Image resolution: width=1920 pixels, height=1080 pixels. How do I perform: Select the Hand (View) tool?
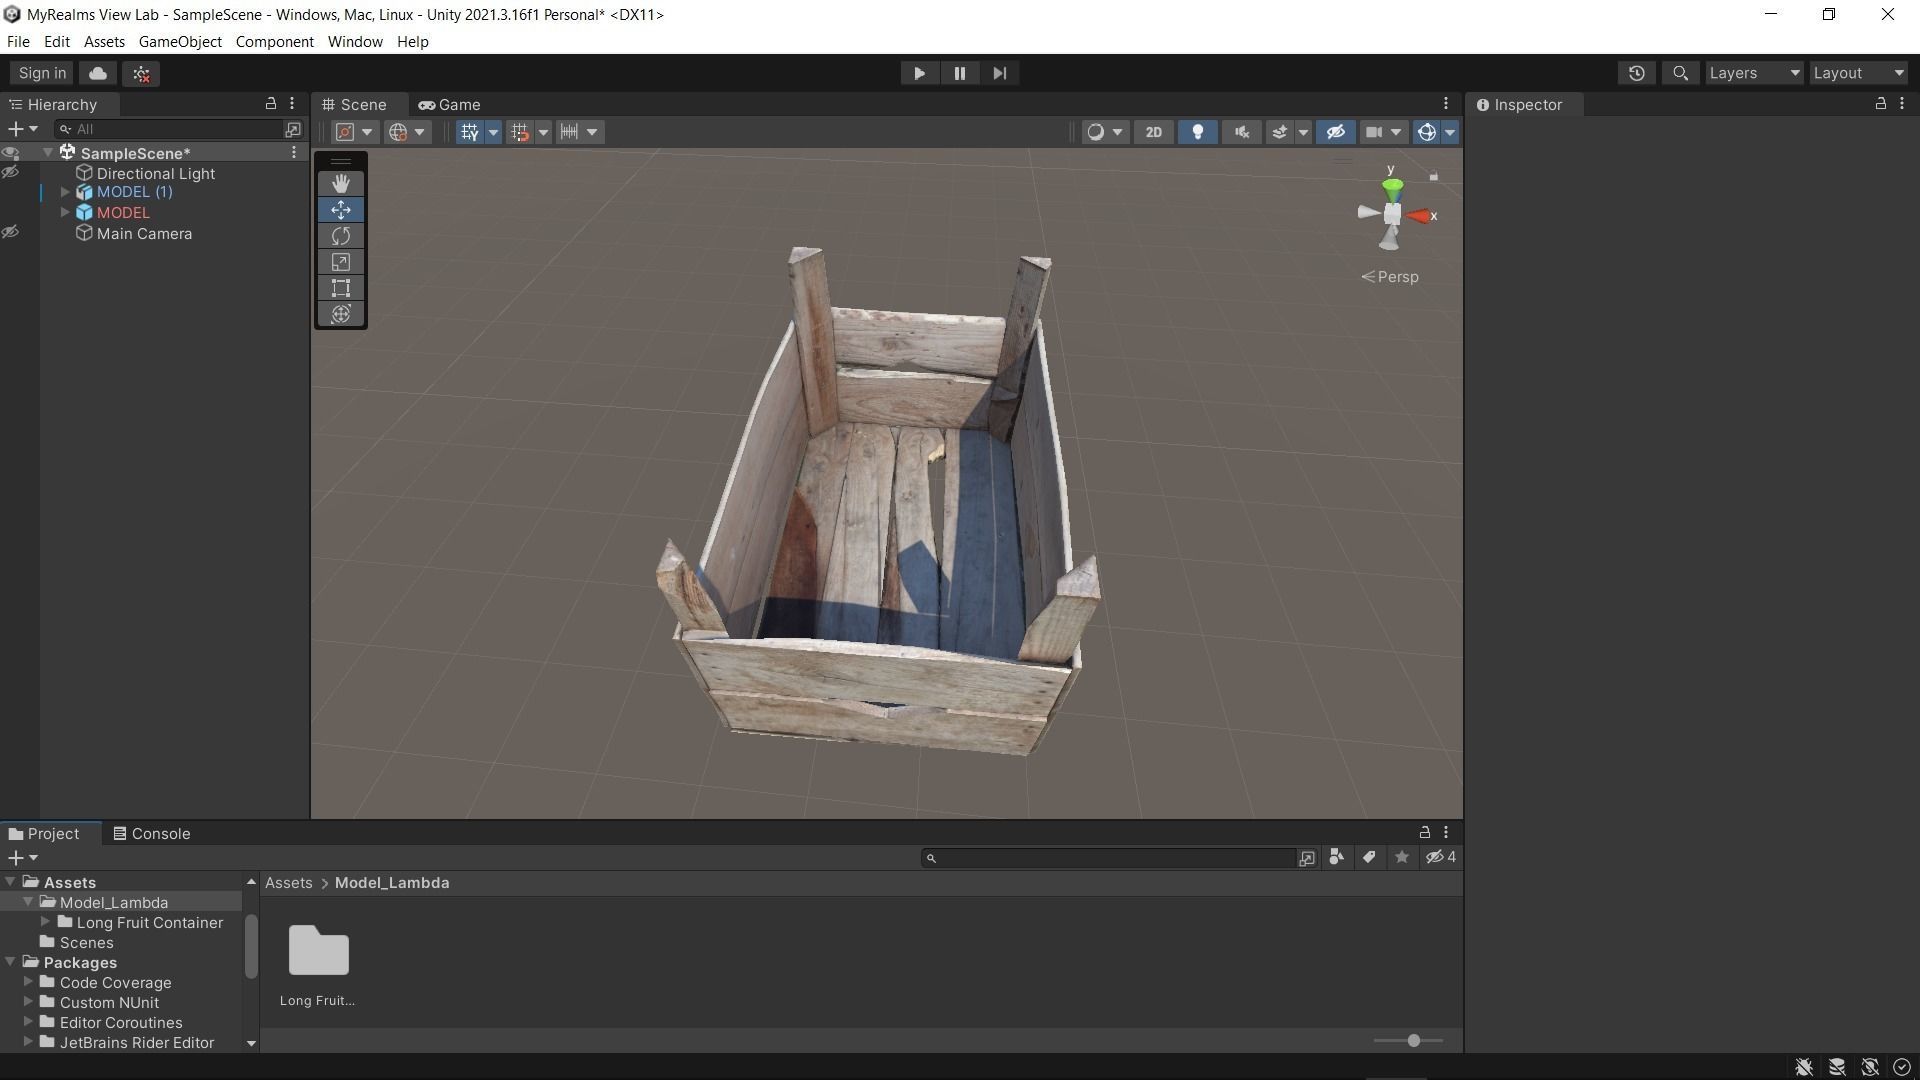[341, 184]
